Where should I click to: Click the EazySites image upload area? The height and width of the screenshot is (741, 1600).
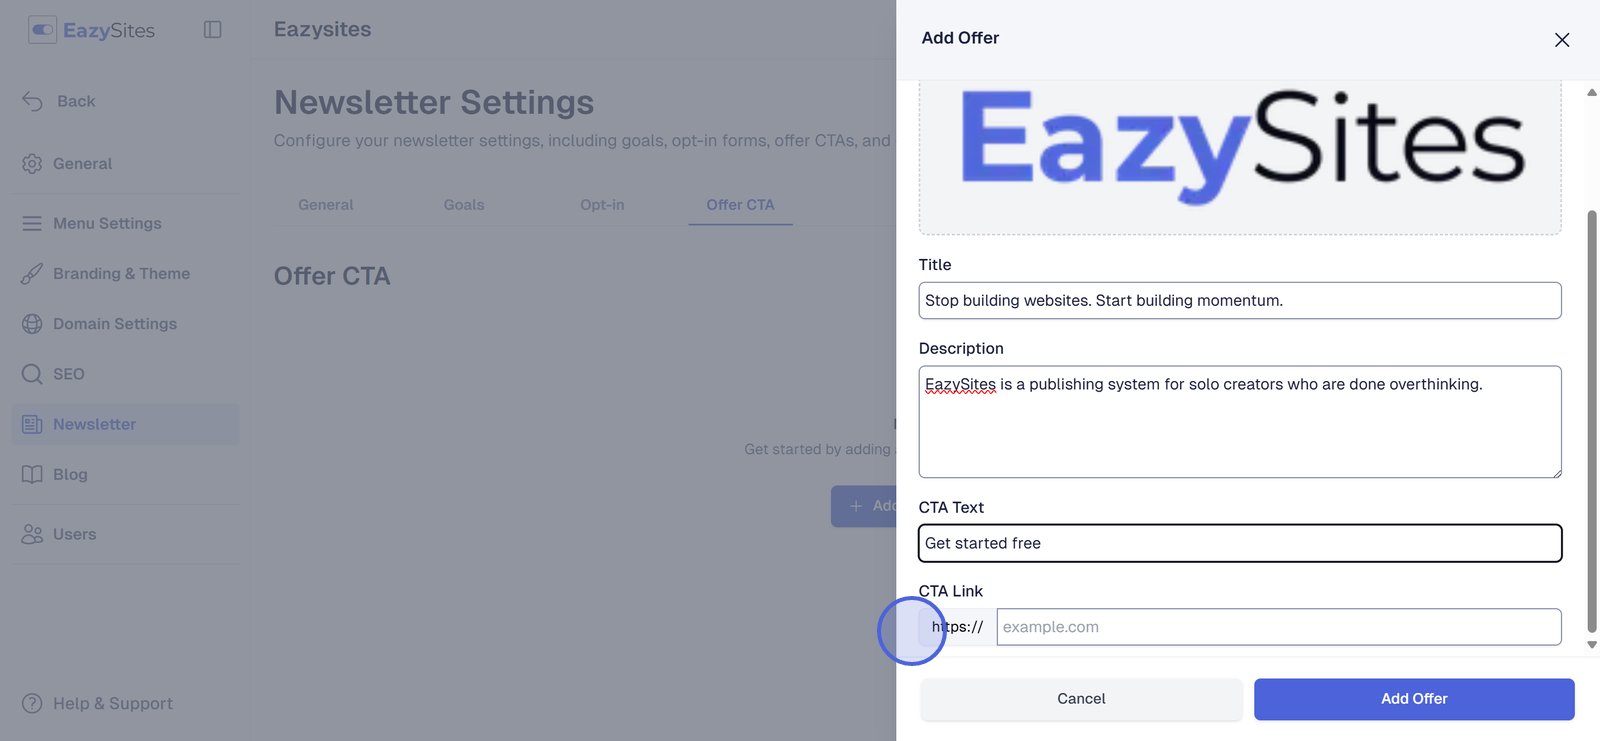click(1239, 155)
